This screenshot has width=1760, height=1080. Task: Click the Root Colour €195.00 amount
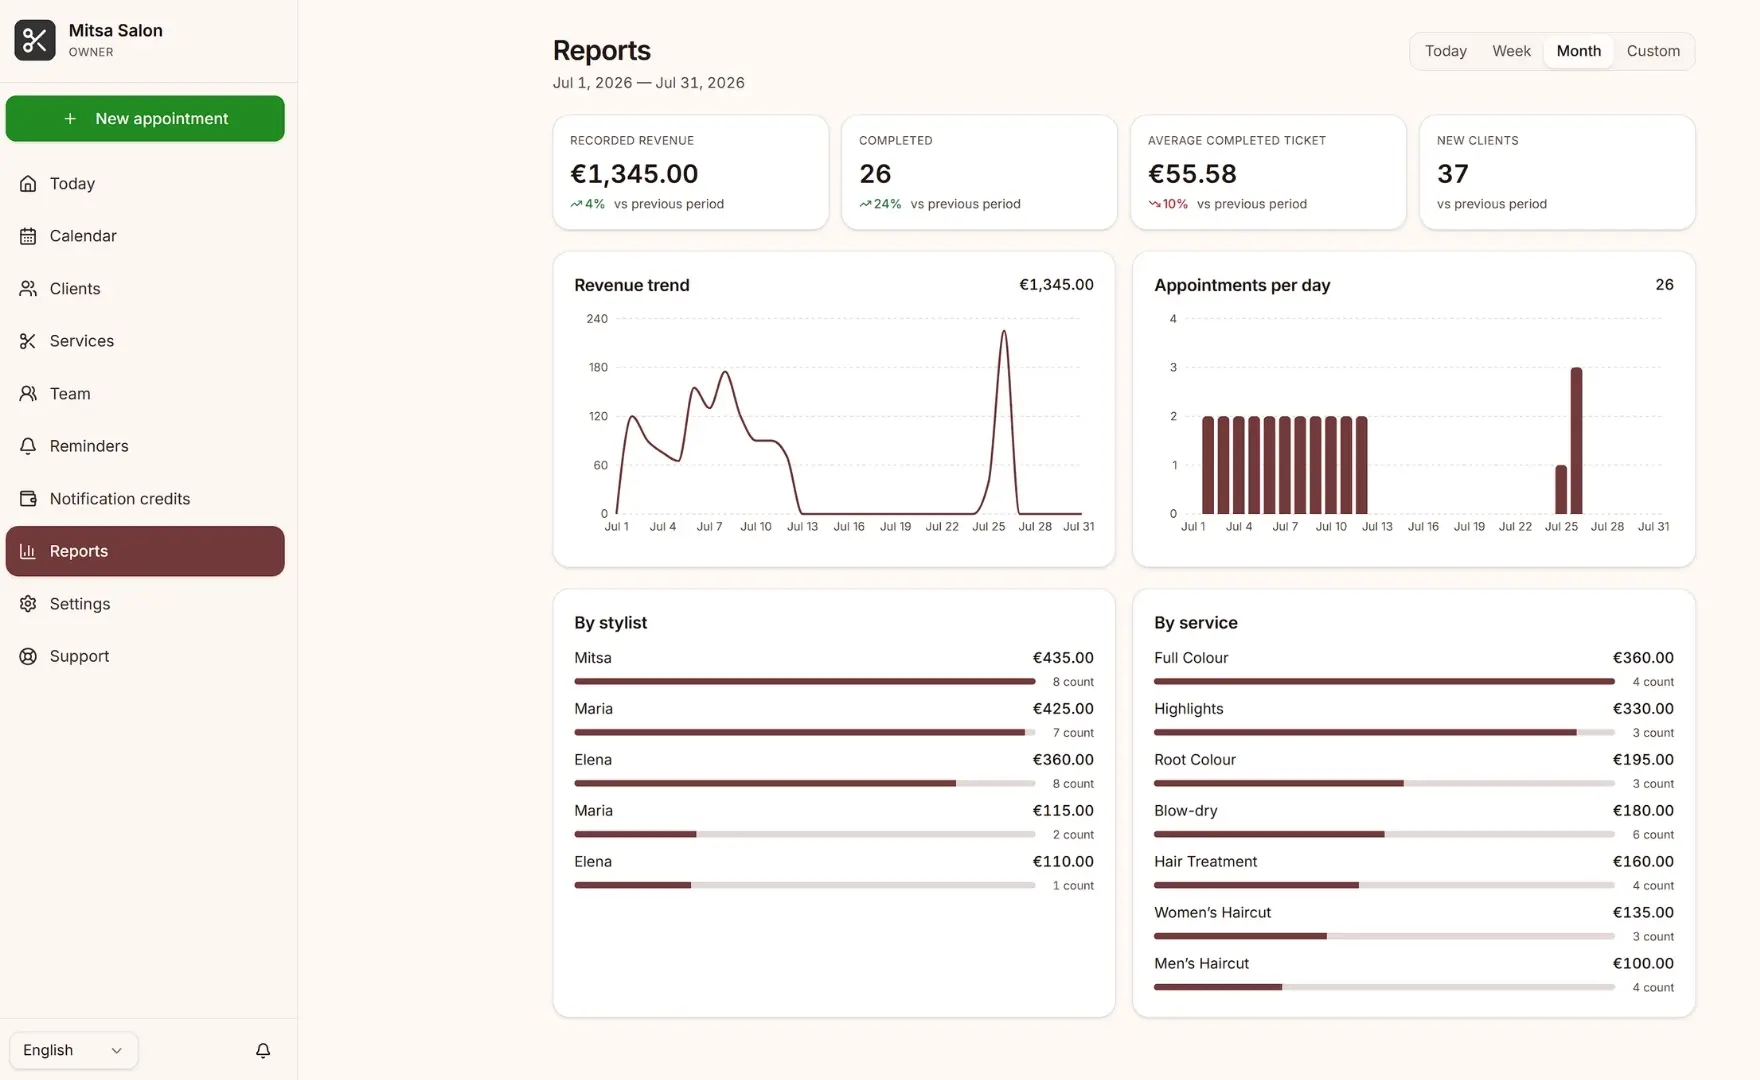1643,760
